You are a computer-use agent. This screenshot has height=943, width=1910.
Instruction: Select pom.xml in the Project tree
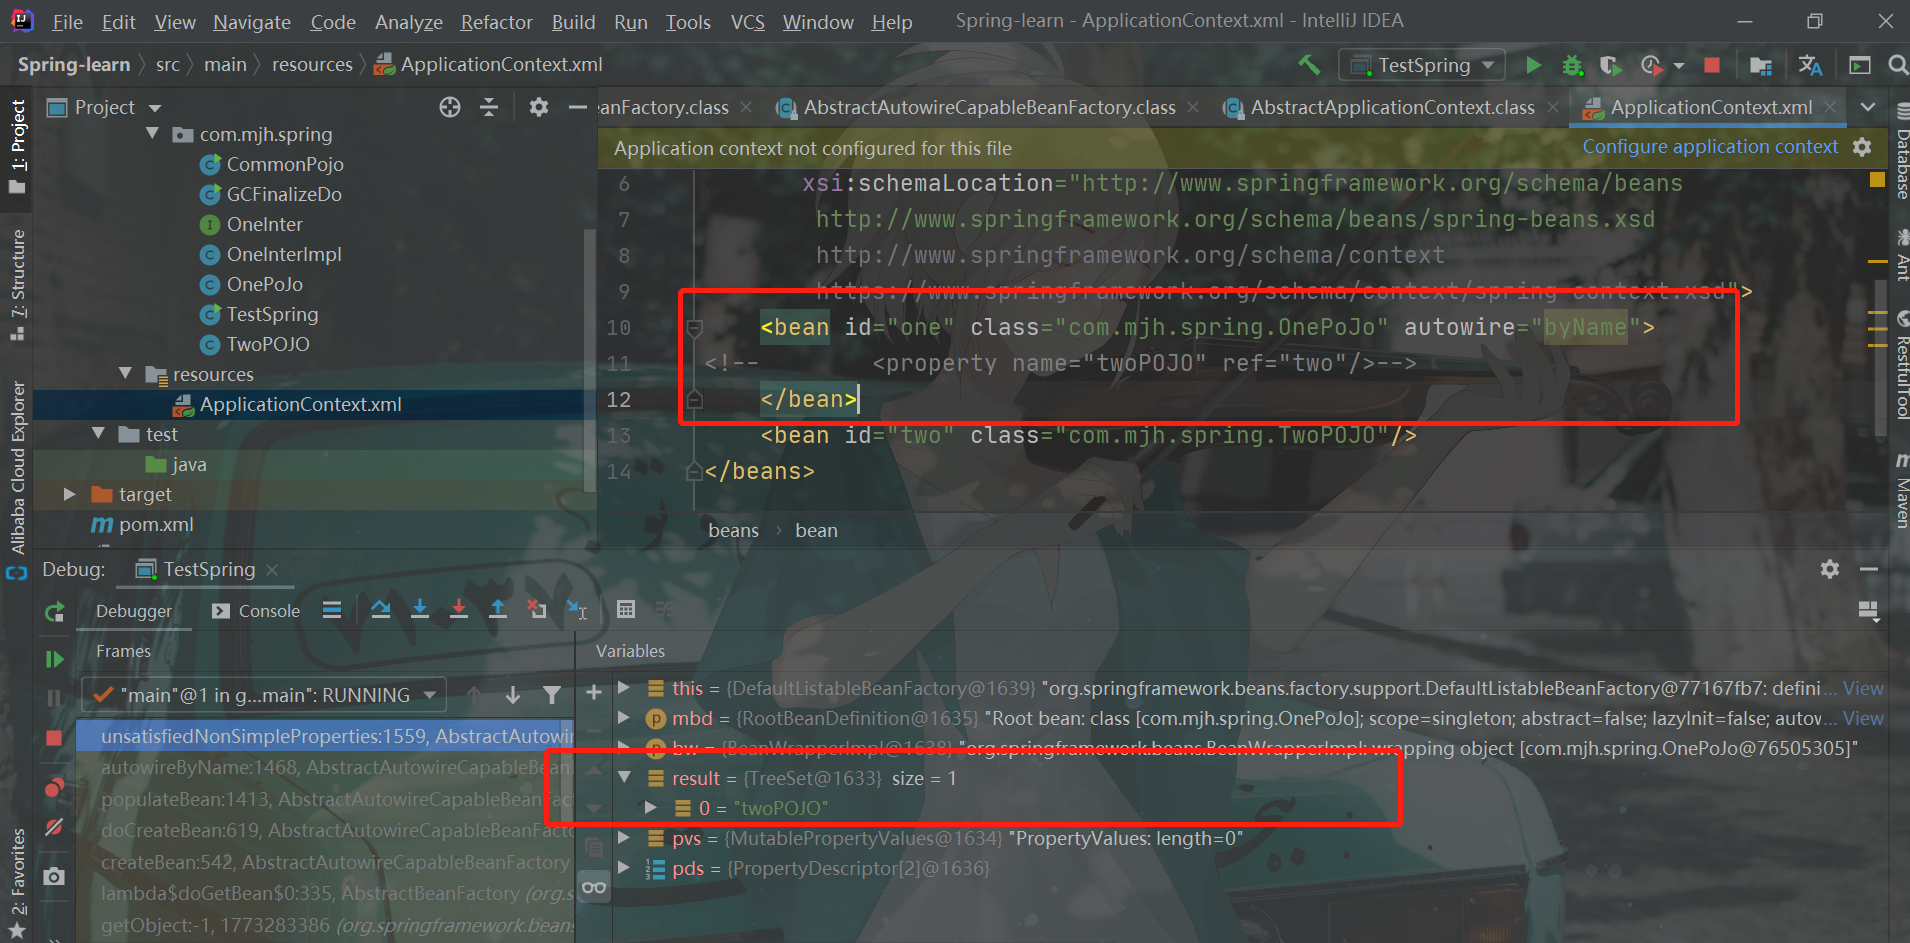156,524
